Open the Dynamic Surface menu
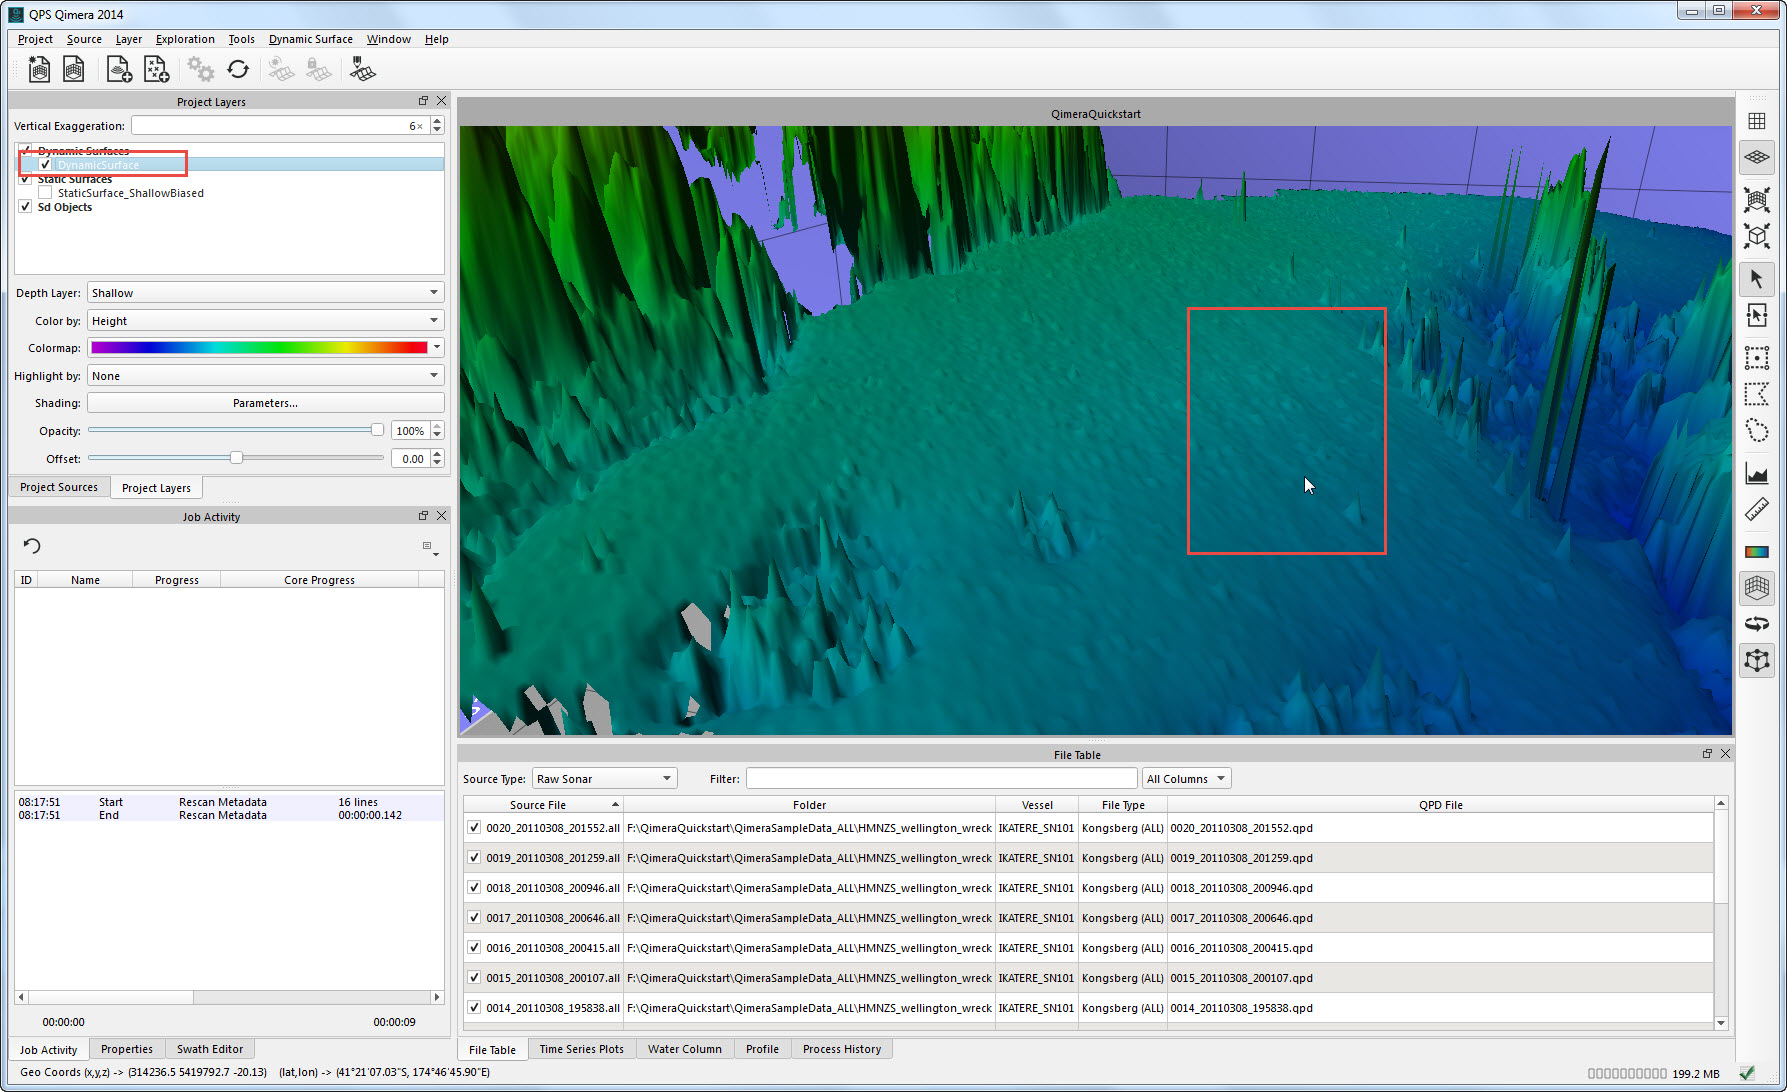 coord(310,39)
